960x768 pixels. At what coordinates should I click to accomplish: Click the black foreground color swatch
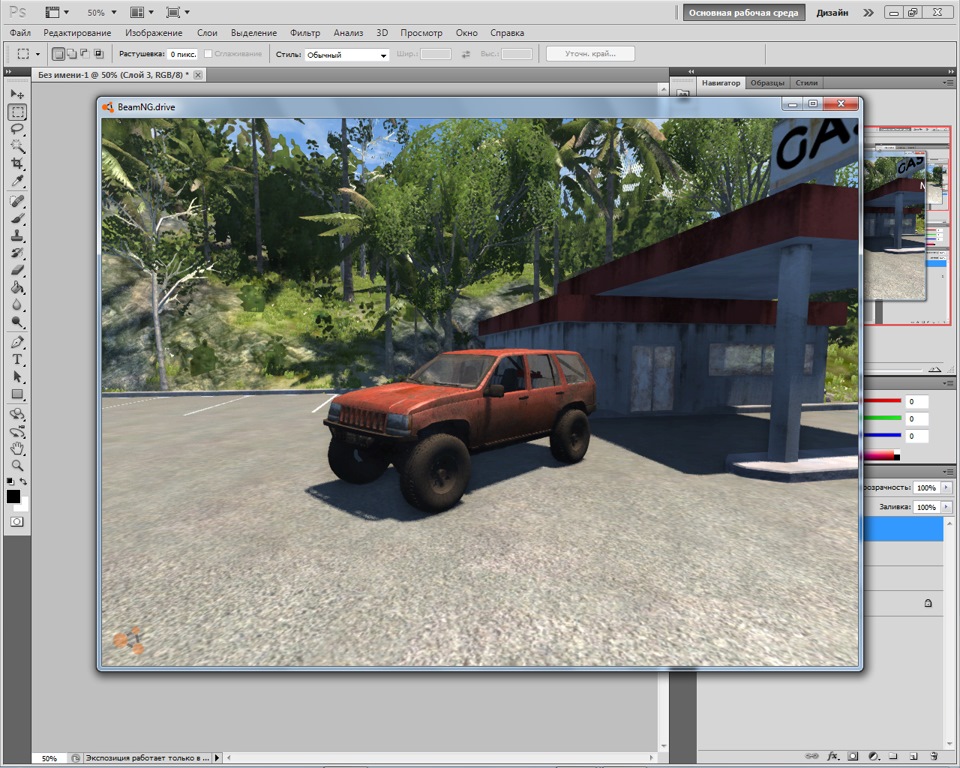[13, 496]
